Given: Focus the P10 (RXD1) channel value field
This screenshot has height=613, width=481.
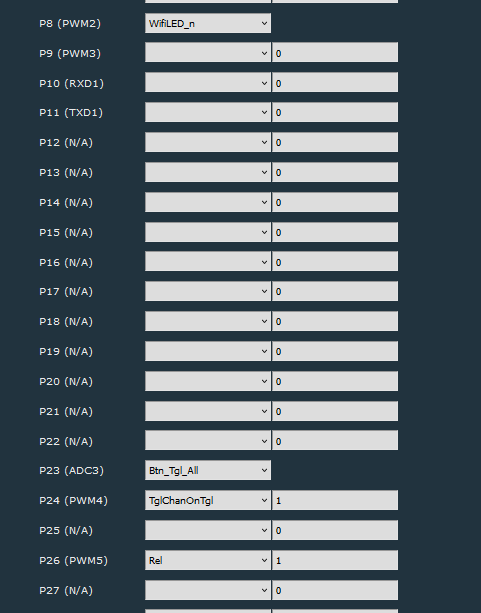Looking at the screenshot, I should pyautogui.click(x=335, y=82).
